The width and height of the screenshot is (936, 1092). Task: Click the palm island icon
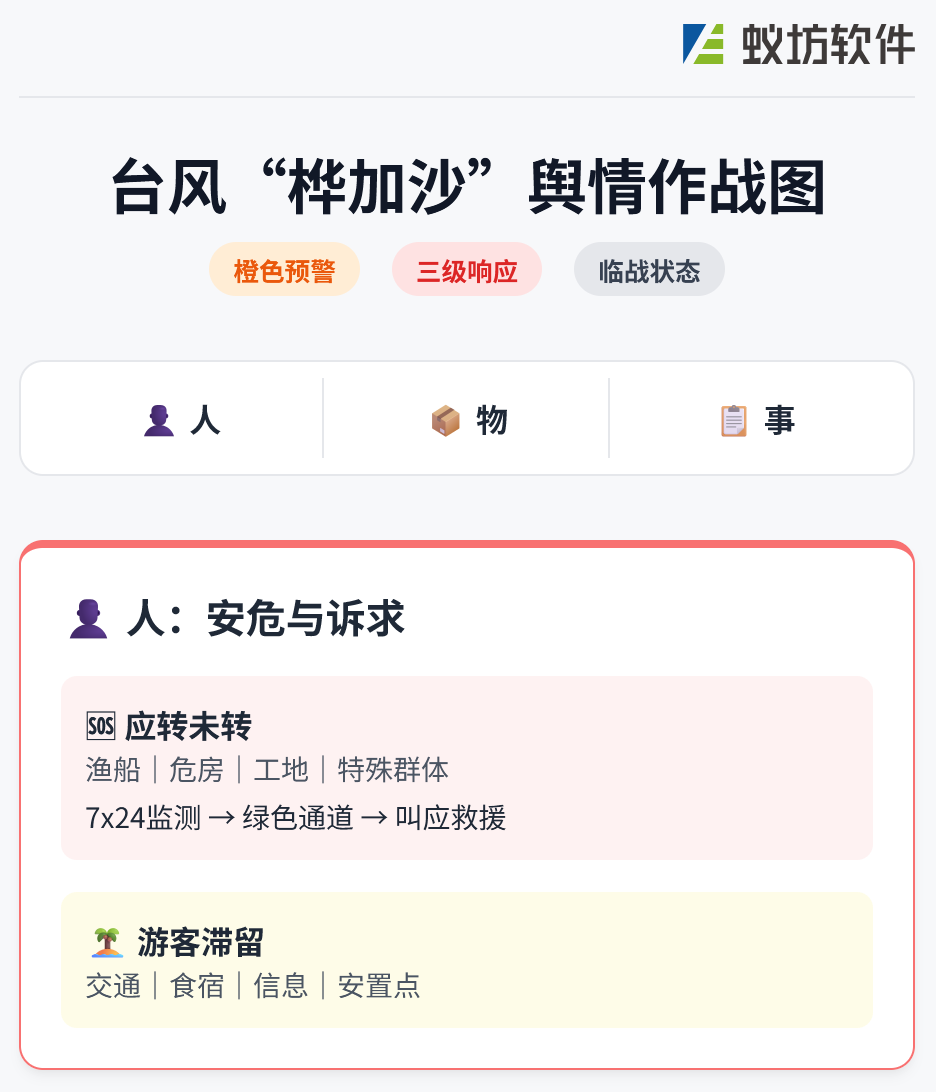click(x=107, y=942)
